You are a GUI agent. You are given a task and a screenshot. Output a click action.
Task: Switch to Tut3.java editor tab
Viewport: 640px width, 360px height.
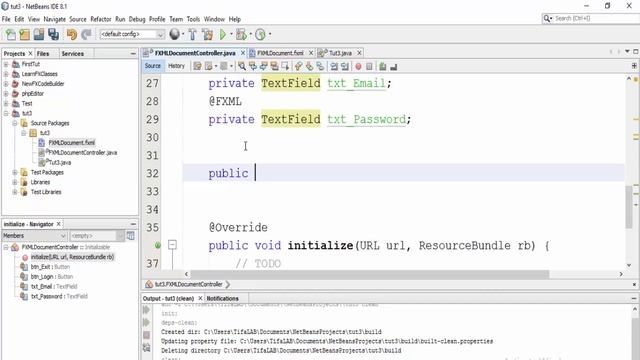(340, 53)
